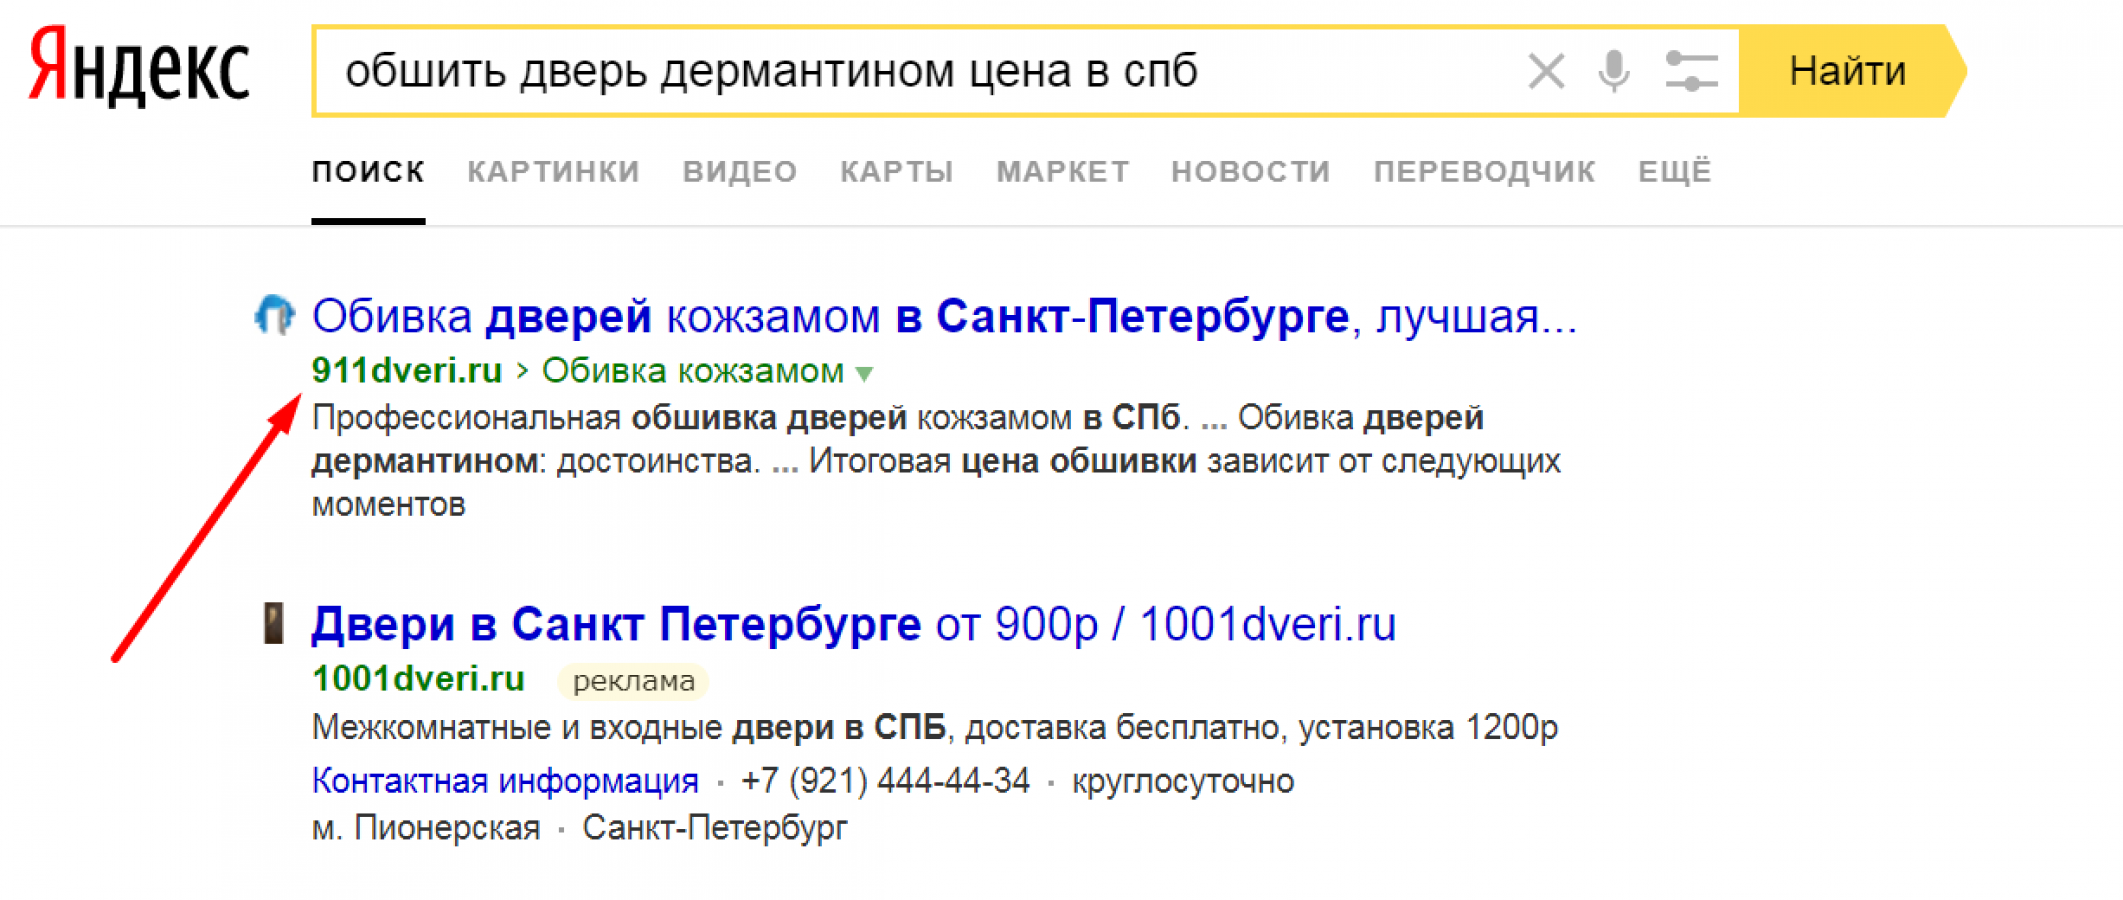Screen dimensions: 2123x900
Task: Open advanced search settings sliders icon
Action: click(1691, 72)
